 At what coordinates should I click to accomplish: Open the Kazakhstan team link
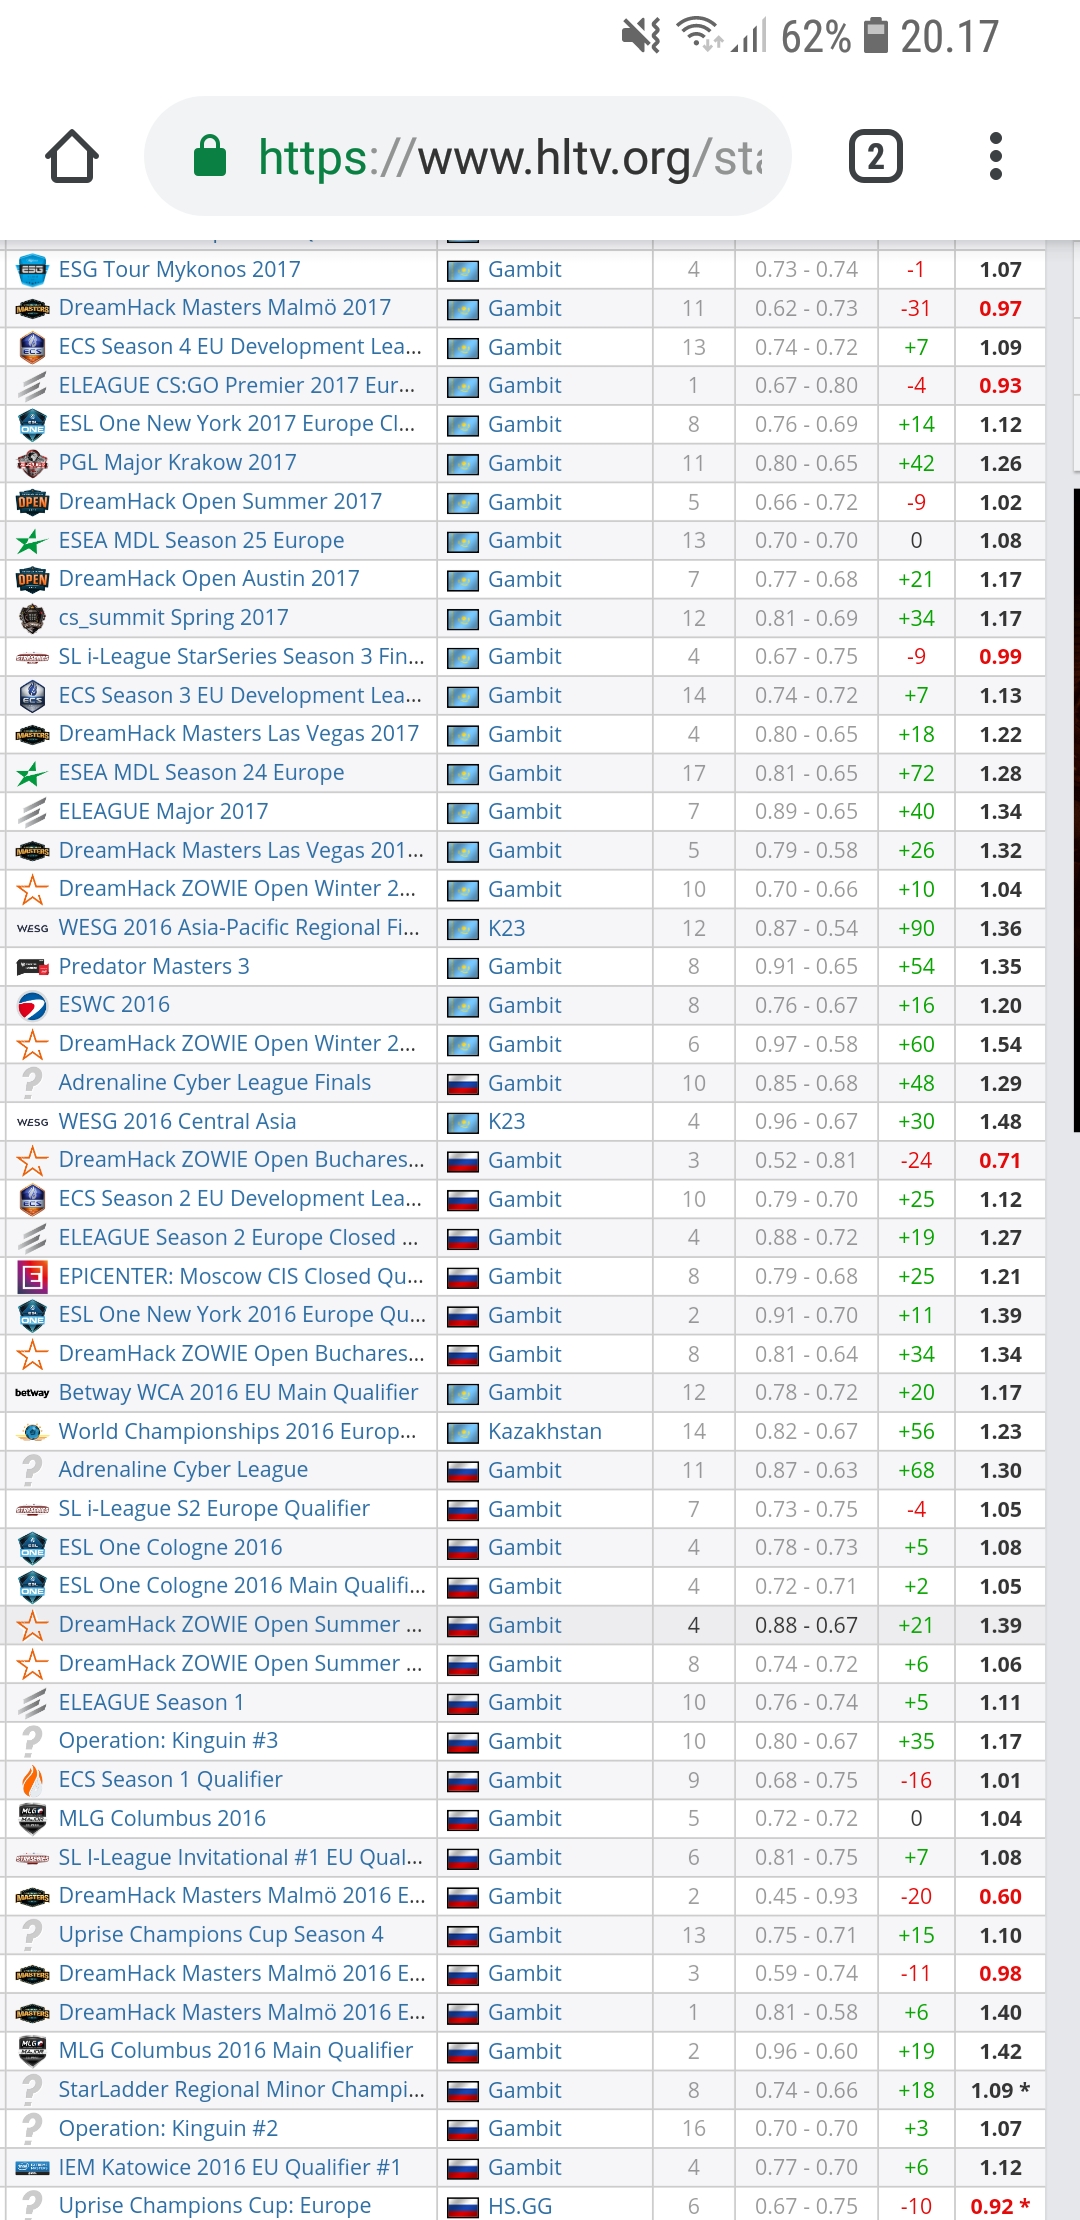point(545,1431)
